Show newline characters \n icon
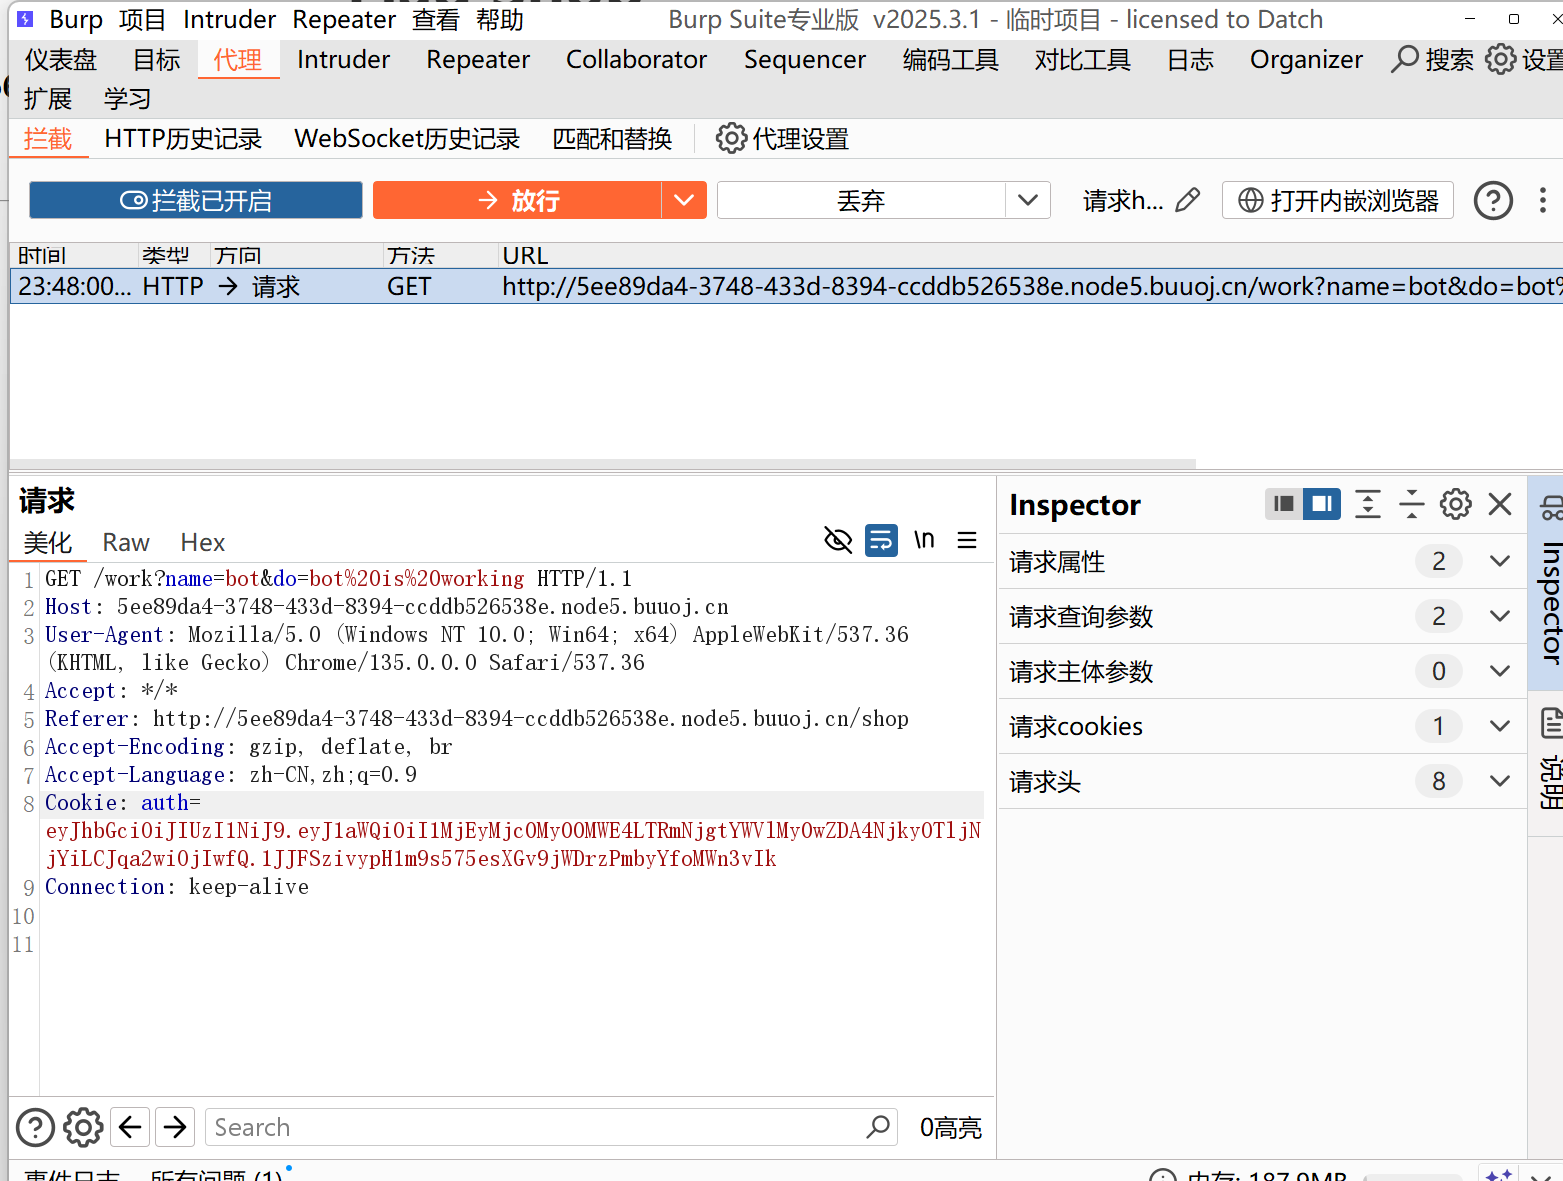Image resolution: width=1563 pixels, height=1181 pixels. (924, 541)
